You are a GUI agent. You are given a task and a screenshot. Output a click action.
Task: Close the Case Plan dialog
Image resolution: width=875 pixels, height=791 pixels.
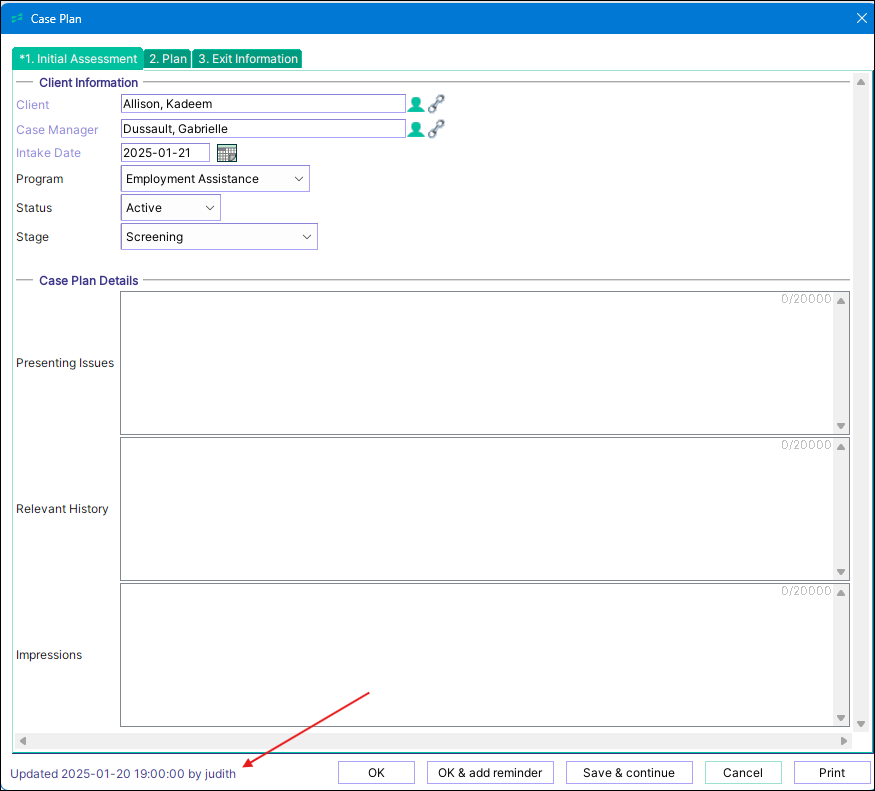pyautogui.click(x=861, y=18)
